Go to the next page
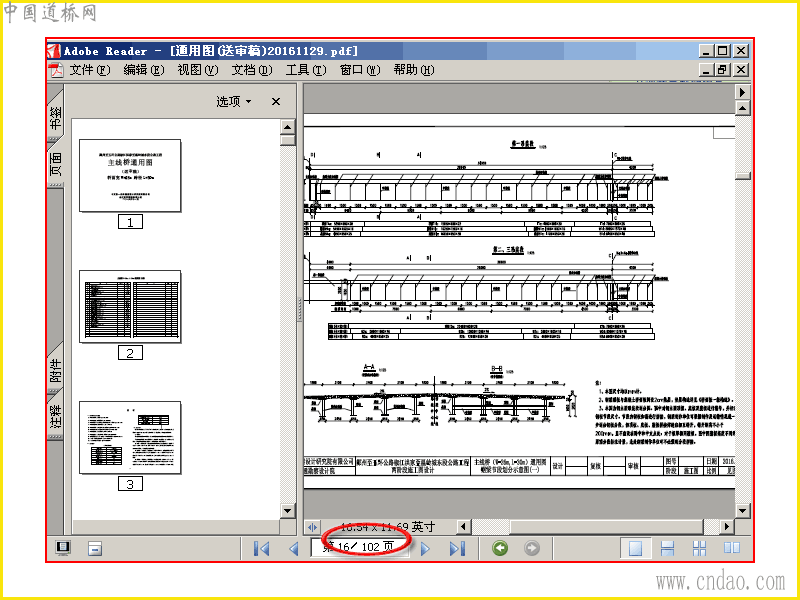 (425, 548)
